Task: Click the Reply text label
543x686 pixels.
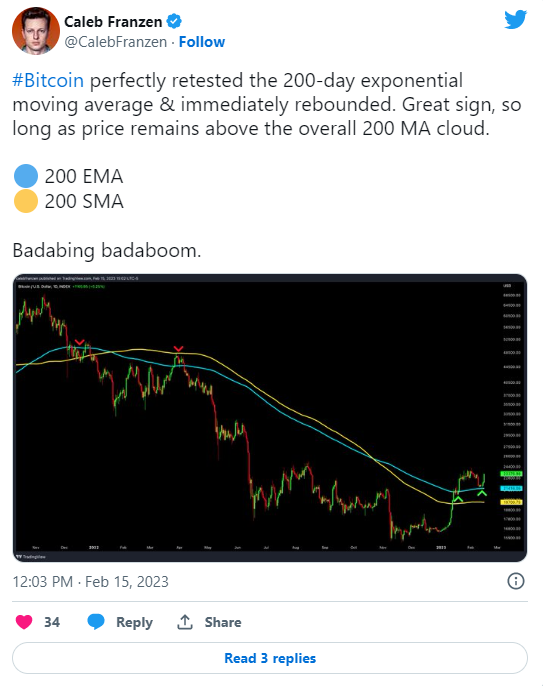Action: [134, 622]
